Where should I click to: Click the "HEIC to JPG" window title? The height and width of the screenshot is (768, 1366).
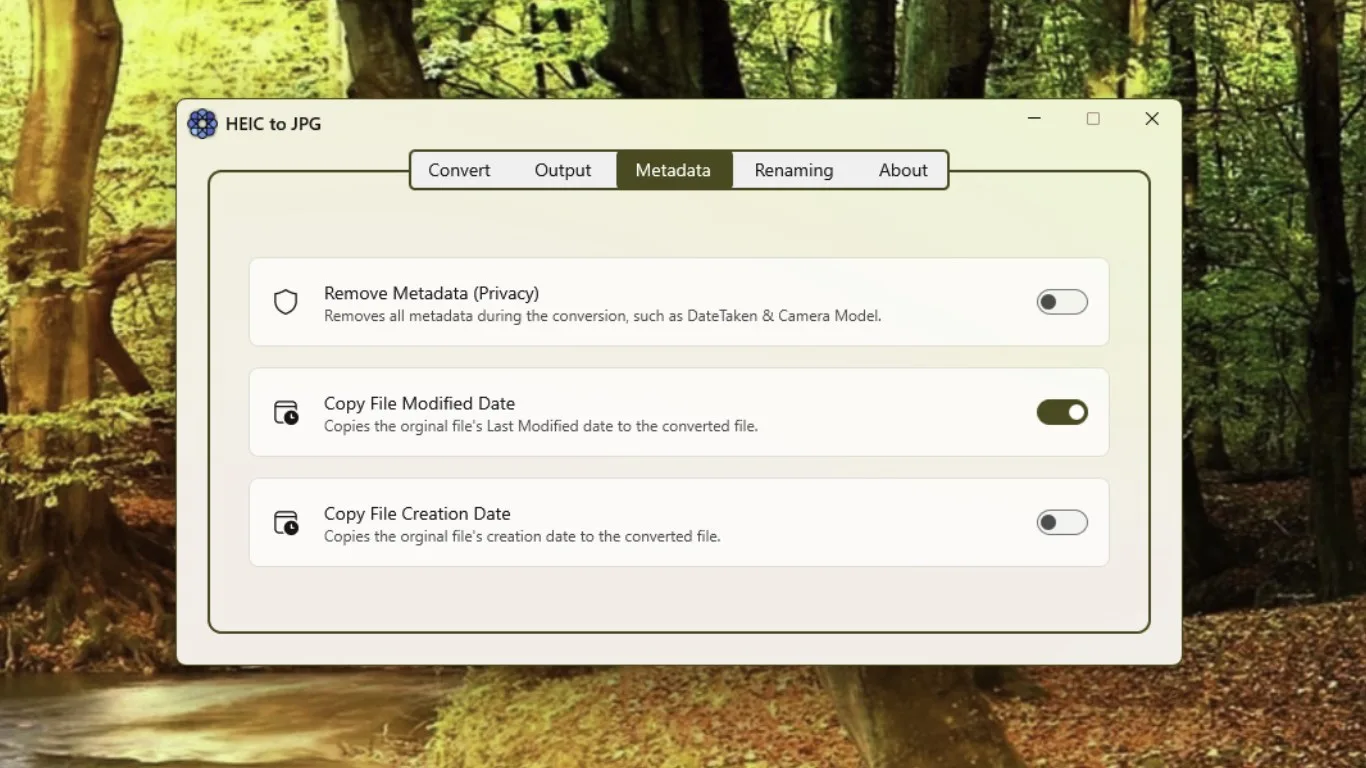[273, 124]
